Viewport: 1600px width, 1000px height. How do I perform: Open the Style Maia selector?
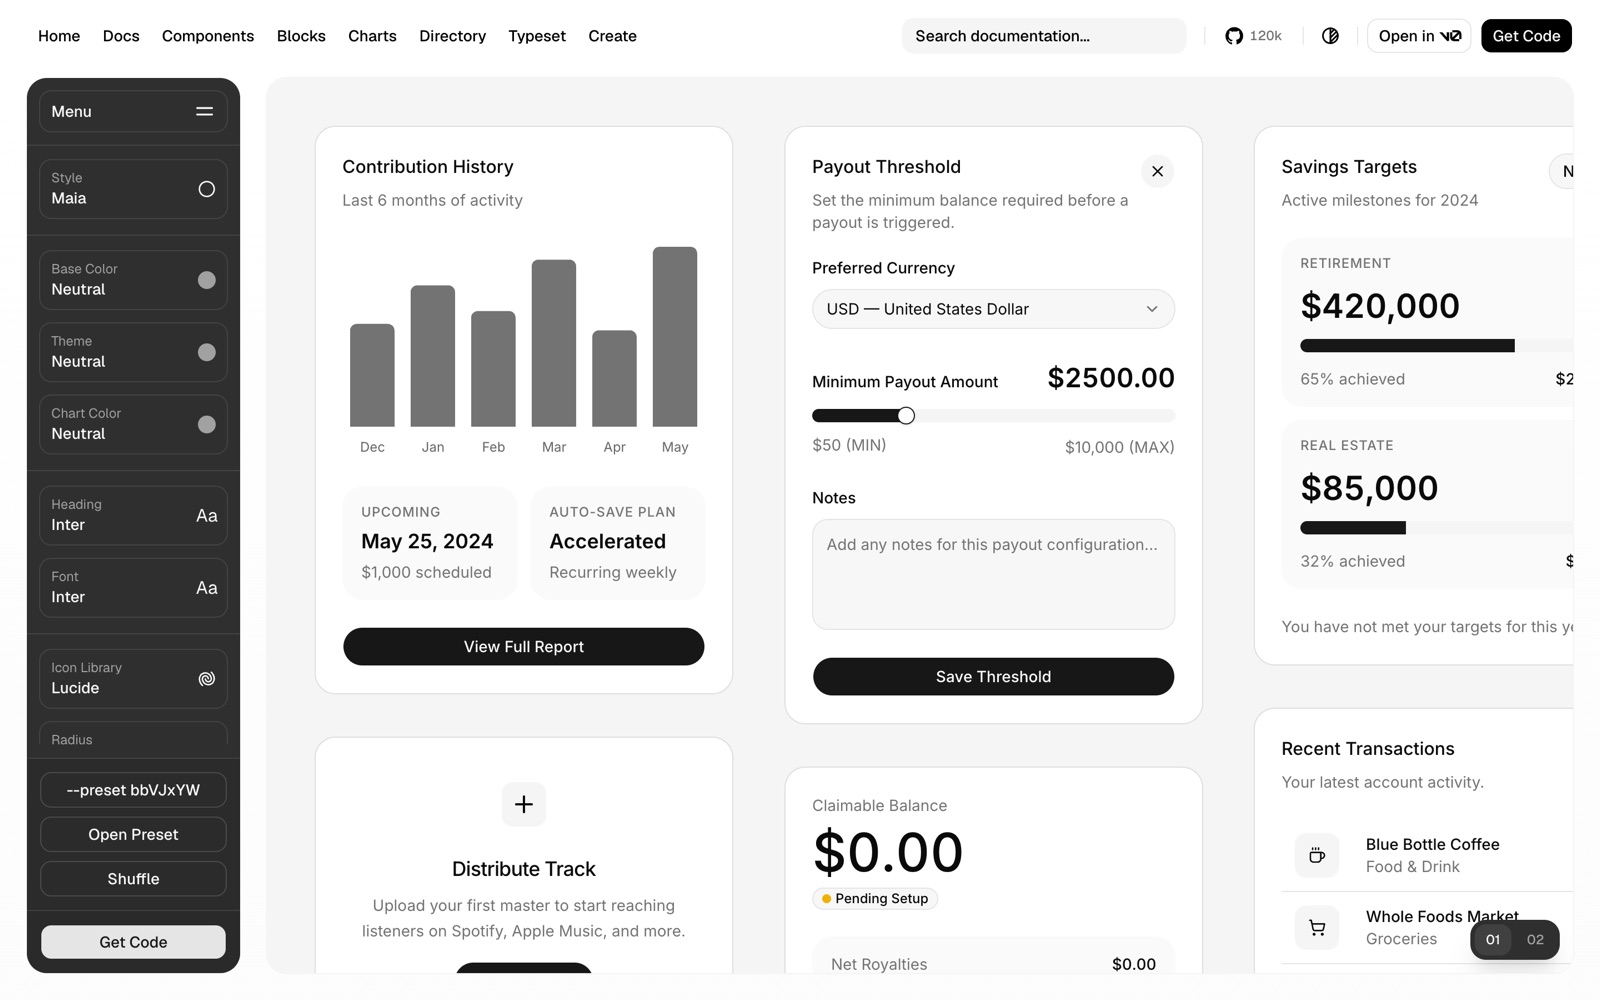[x=133, y=188]
